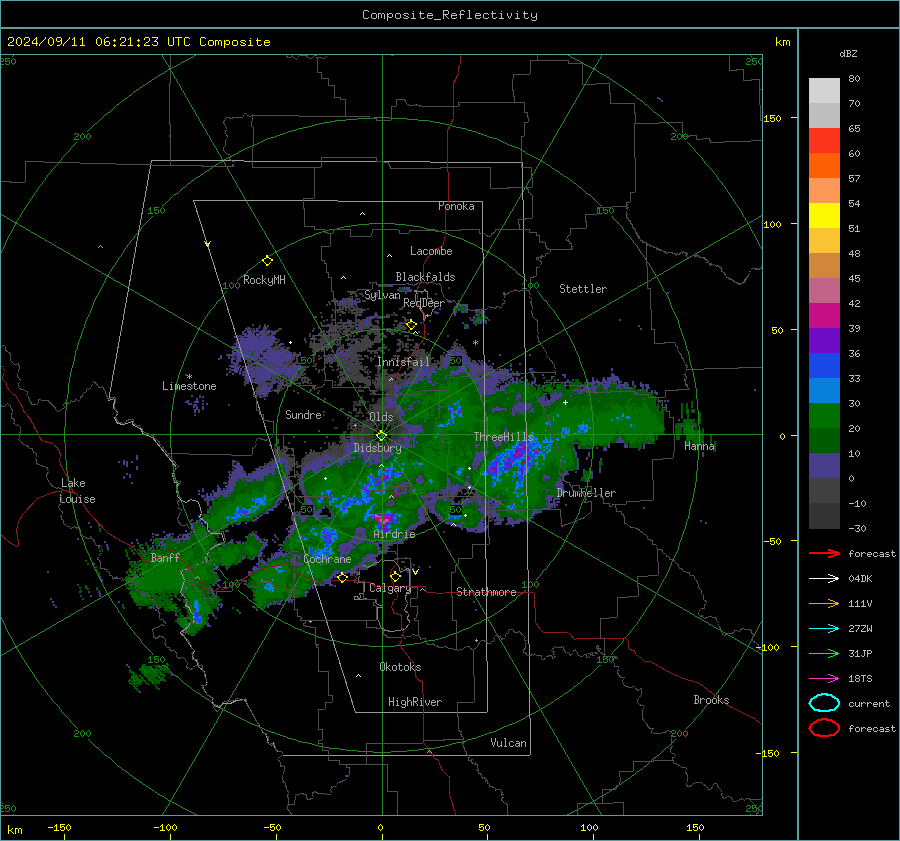Click the Blackfalds label
The height and width of the screenshot is (841, 900).
(425, 277)
